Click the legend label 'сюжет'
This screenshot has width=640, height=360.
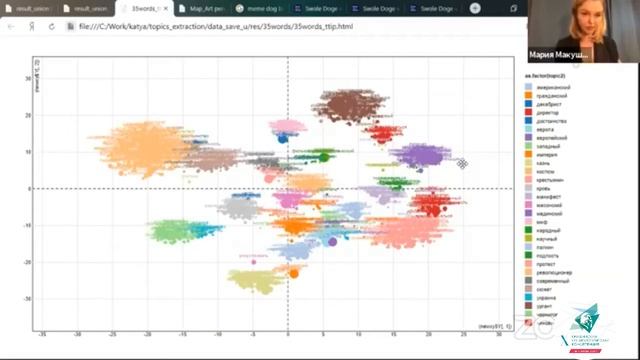544,289
